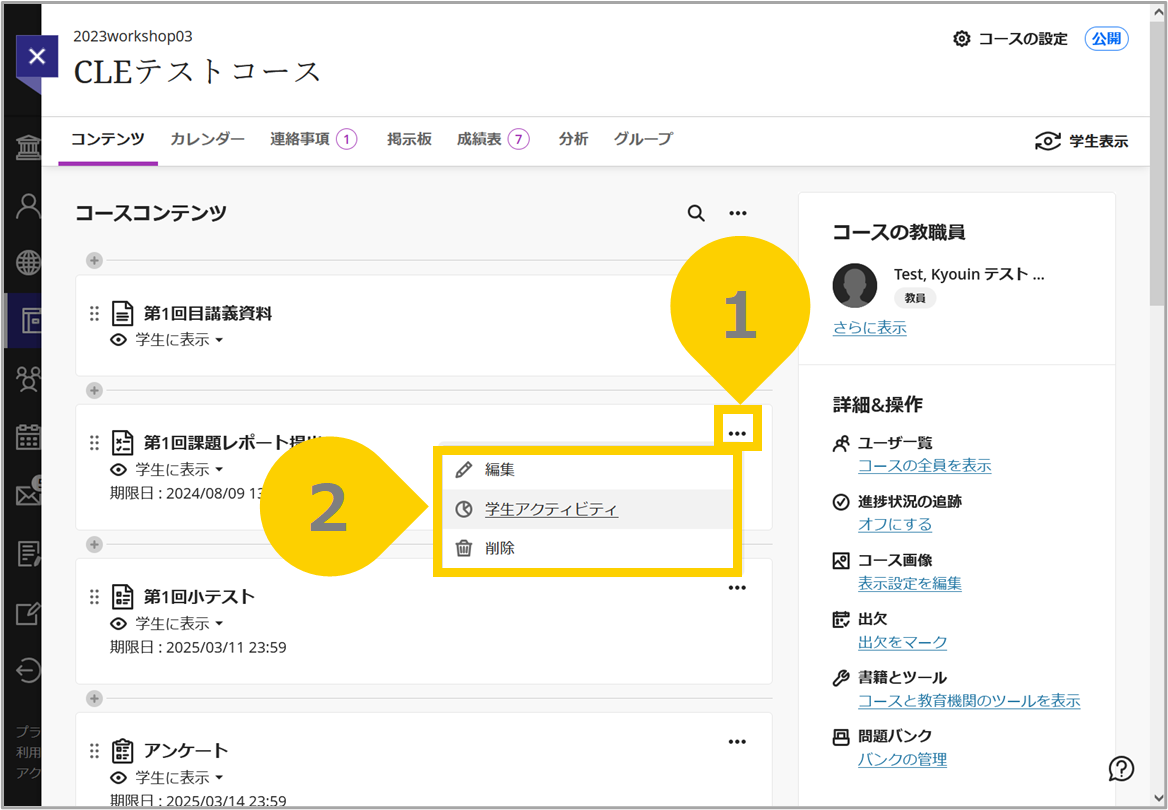Click the オフにする progress tracking link
1168x810 pixels.
click(x=895, y=525)
